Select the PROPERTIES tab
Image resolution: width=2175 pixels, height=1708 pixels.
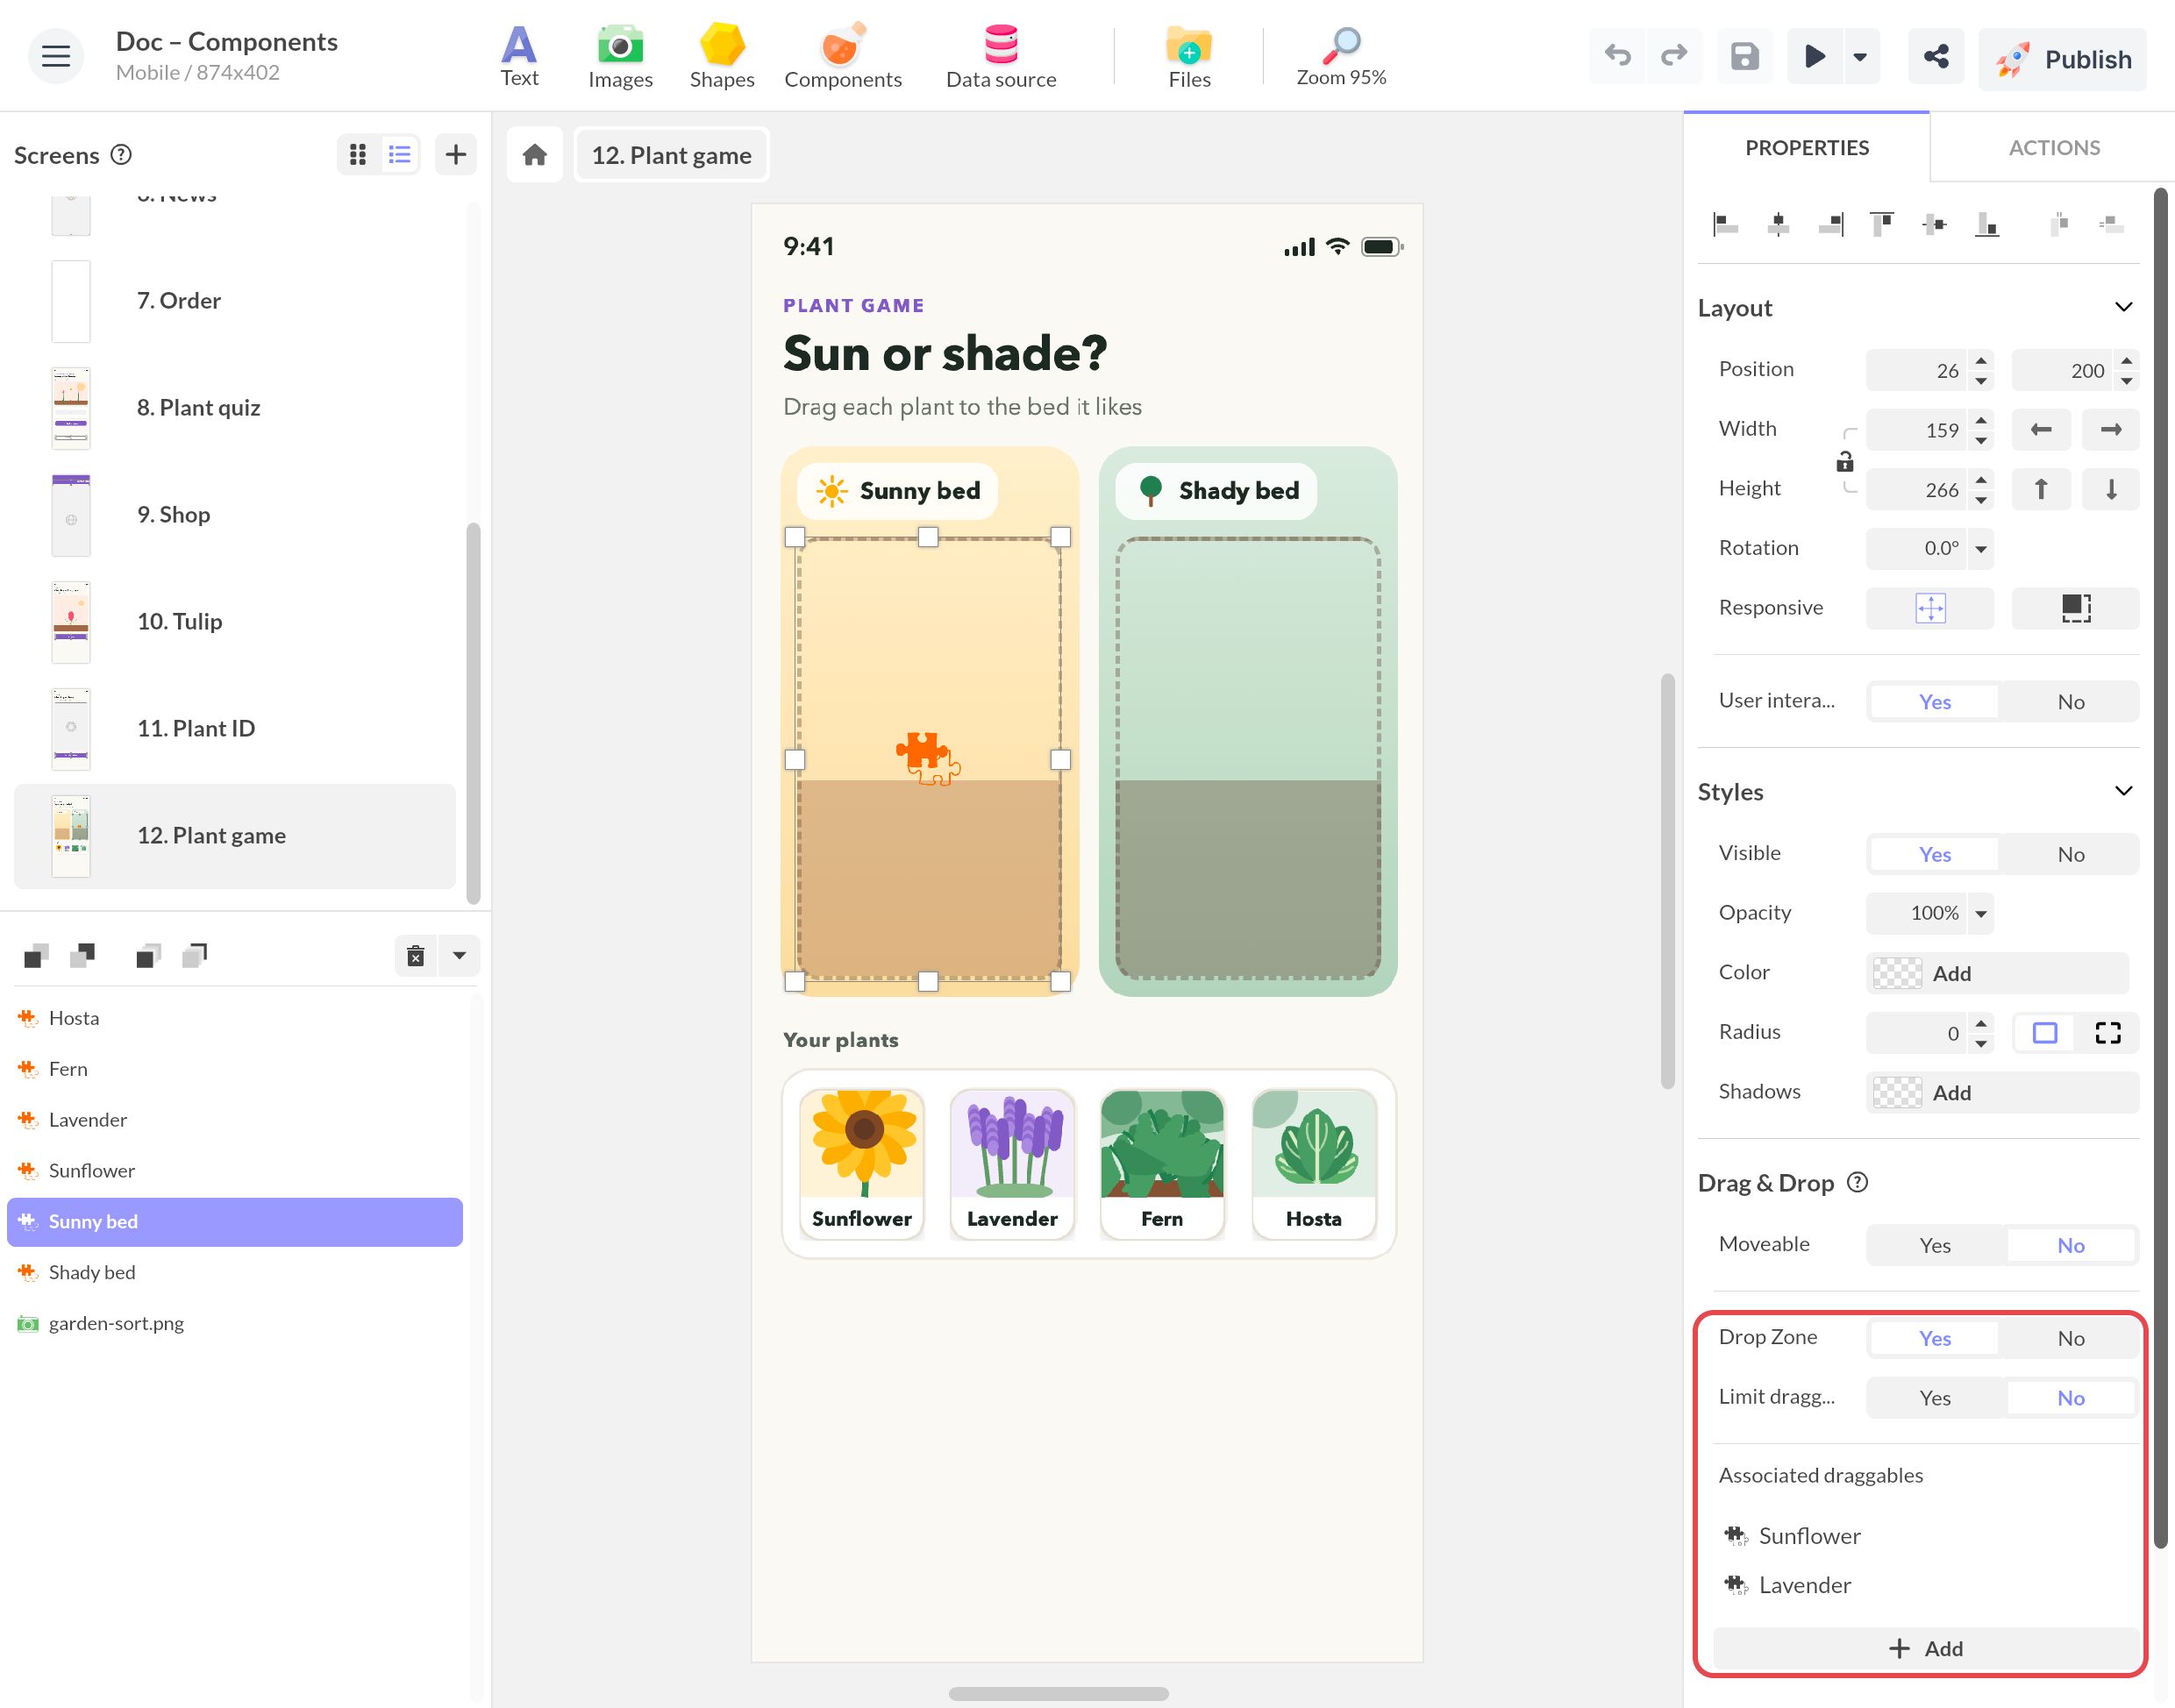1807,147
